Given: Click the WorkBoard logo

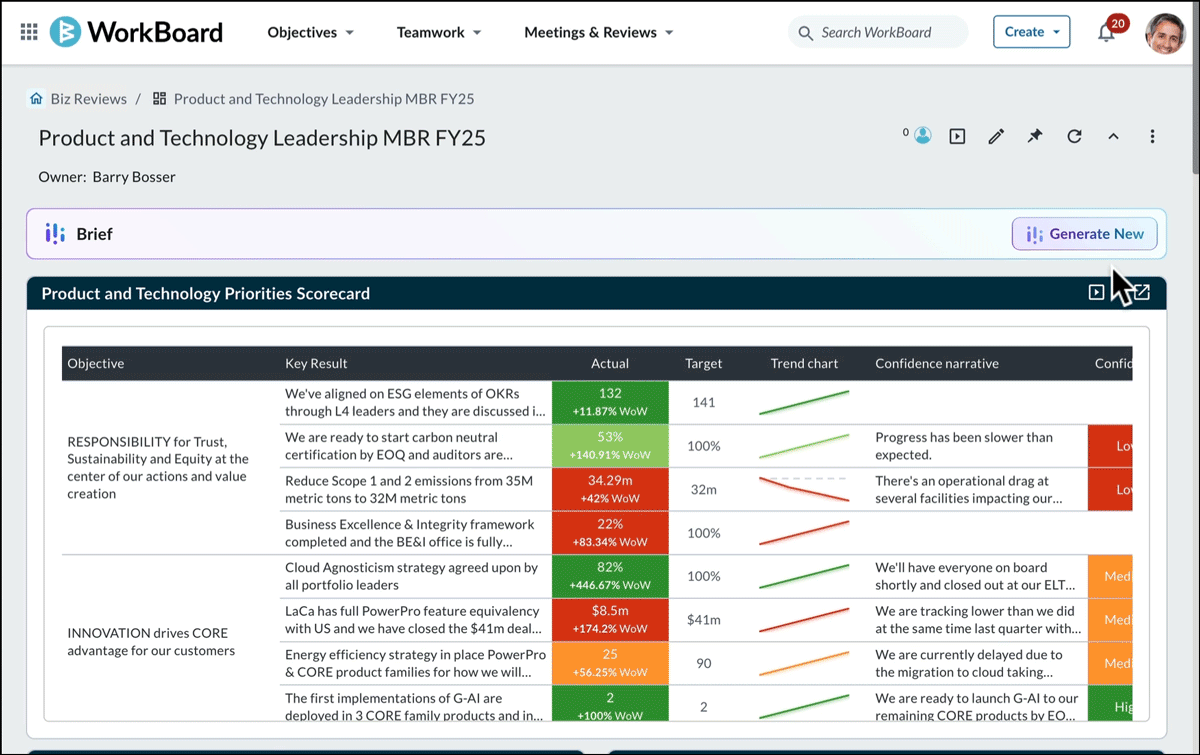Looking at the screenshot, I should pyautogui.click(x=136, y=32).
